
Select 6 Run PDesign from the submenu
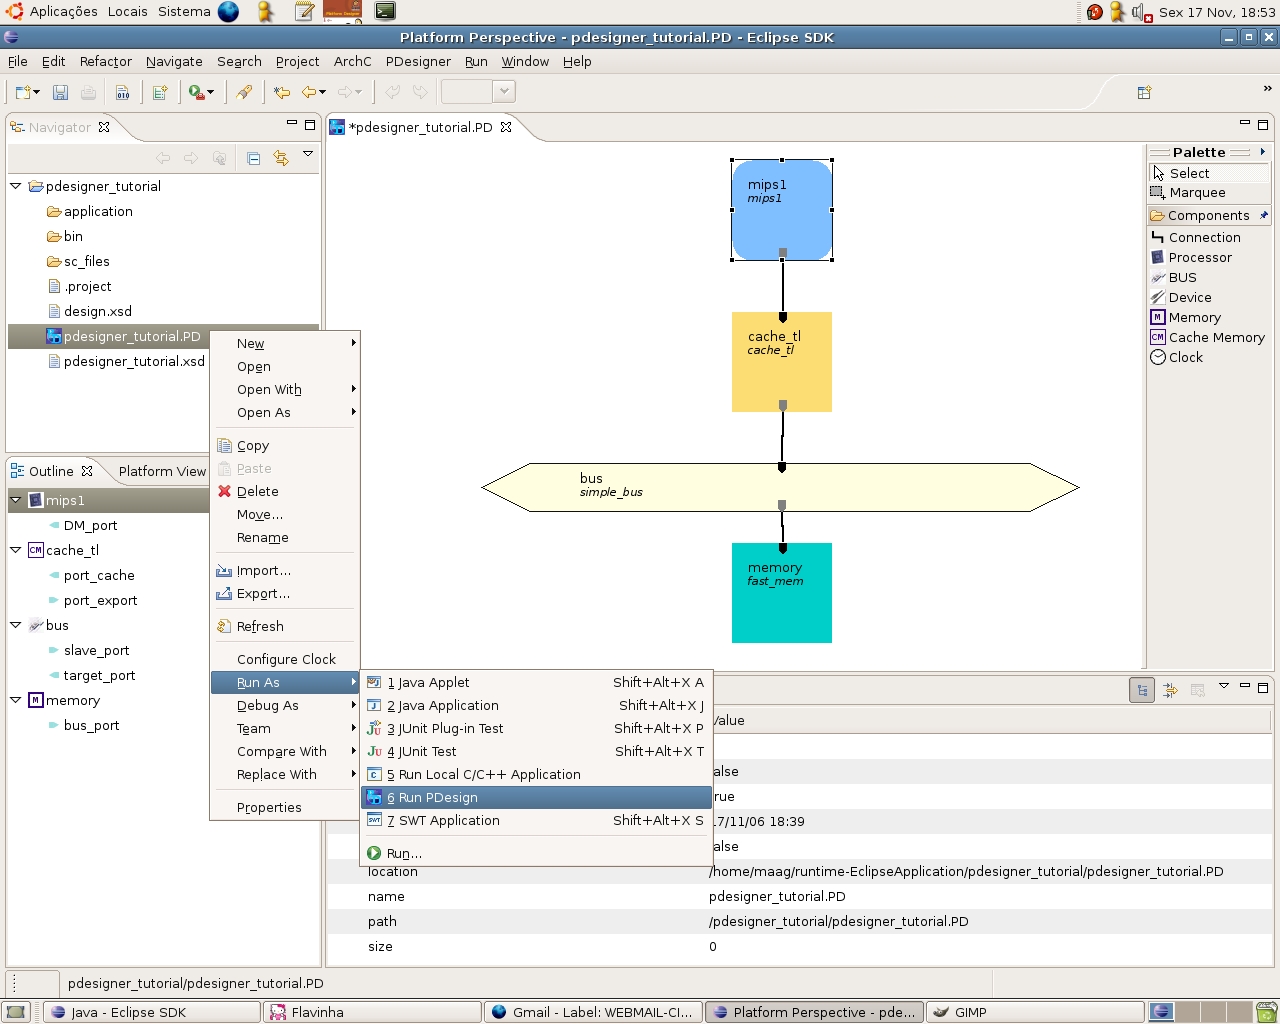coord(536,797)
